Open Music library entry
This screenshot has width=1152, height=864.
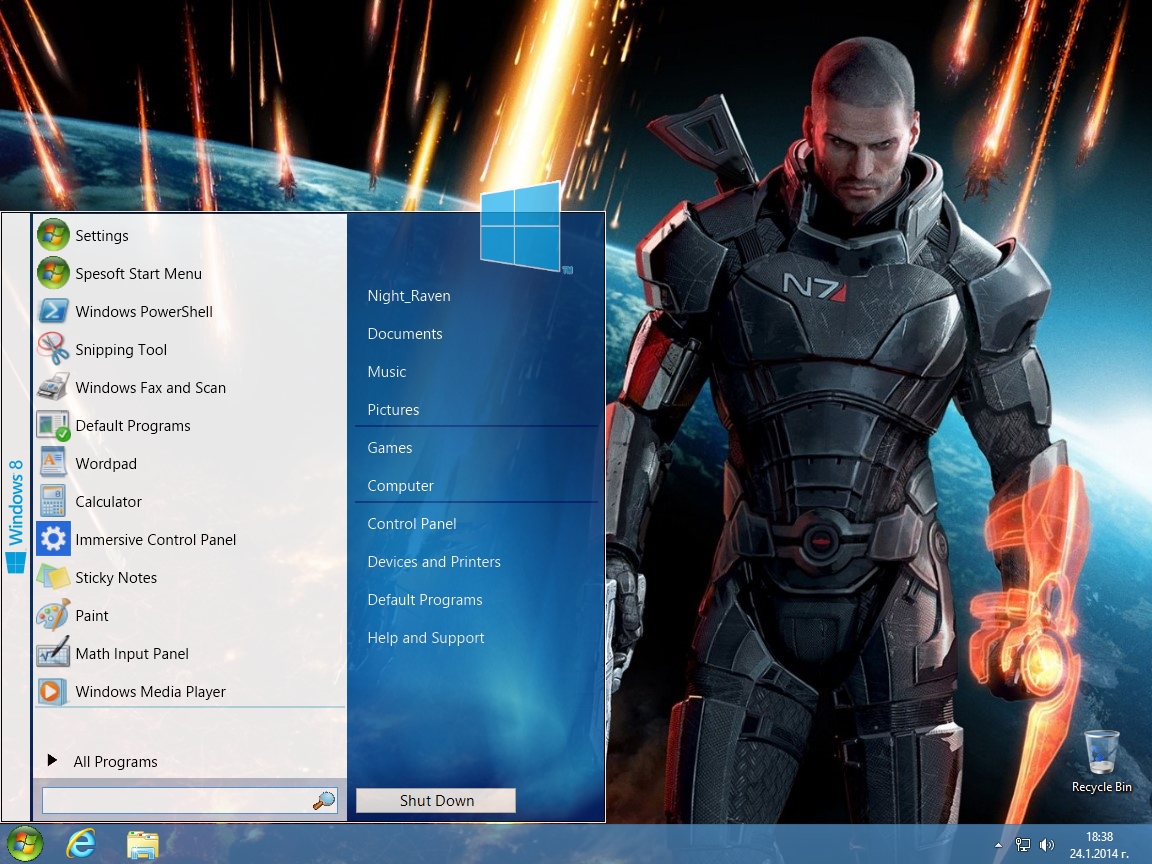pos(387,372)
